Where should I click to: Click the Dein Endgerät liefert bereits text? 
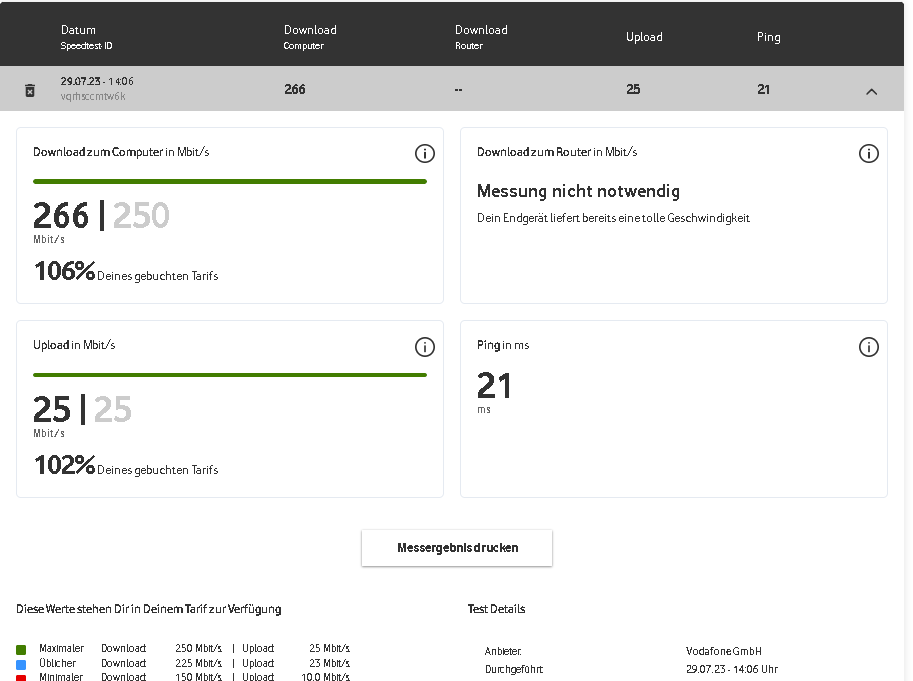click(613, 218)
